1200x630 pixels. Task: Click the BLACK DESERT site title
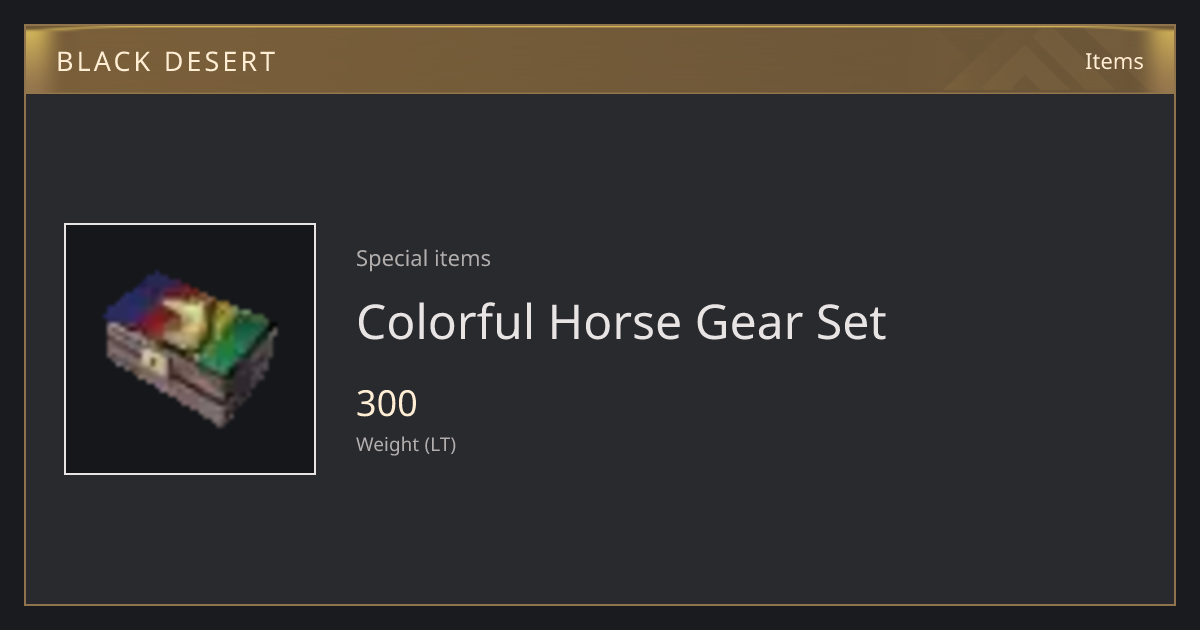click(x=166, y=62)
